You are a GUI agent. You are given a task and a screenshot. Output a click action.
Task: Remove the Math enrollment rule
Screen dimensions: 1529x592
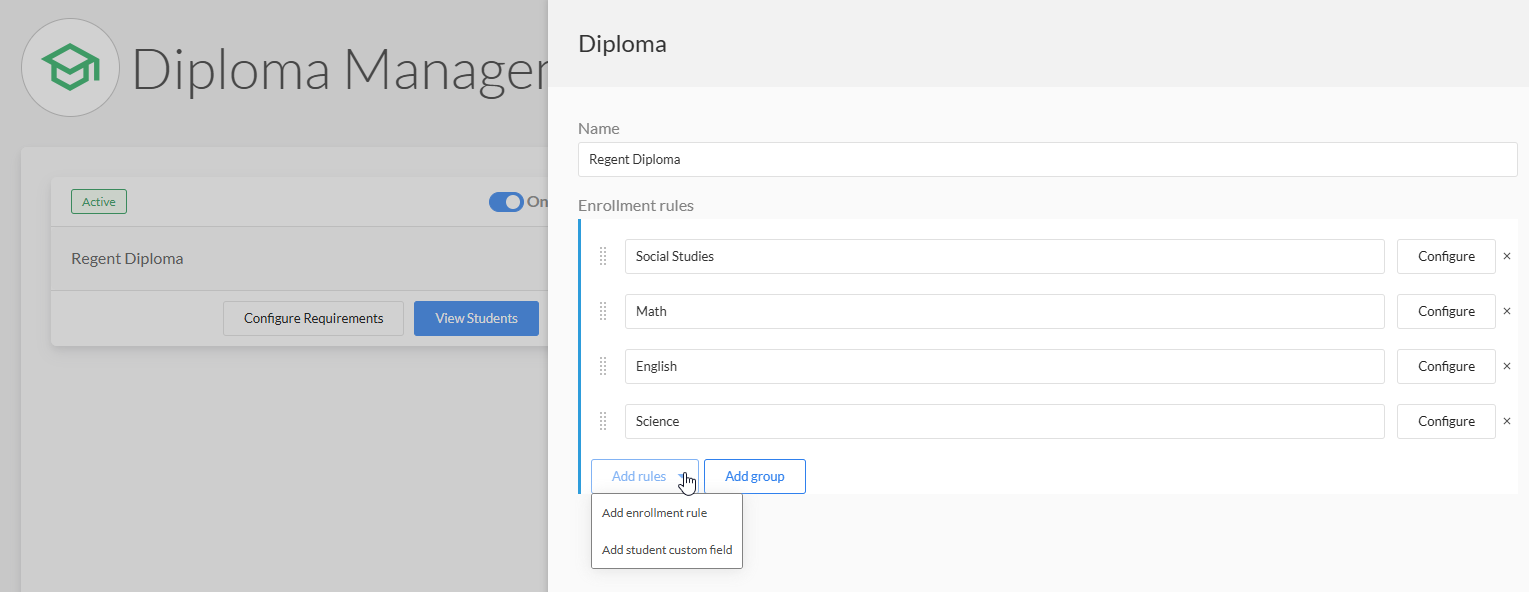1507,311
